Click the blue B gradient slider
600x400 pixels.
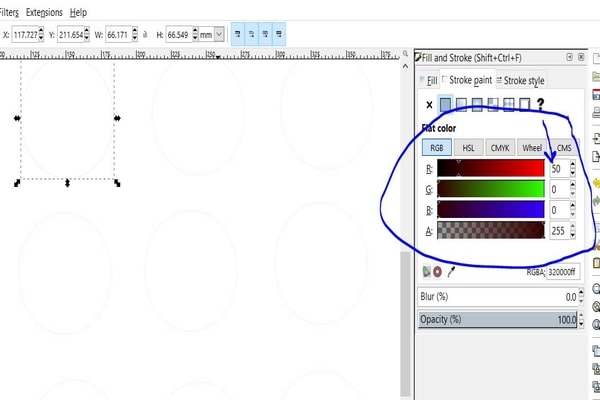point(491,210)
